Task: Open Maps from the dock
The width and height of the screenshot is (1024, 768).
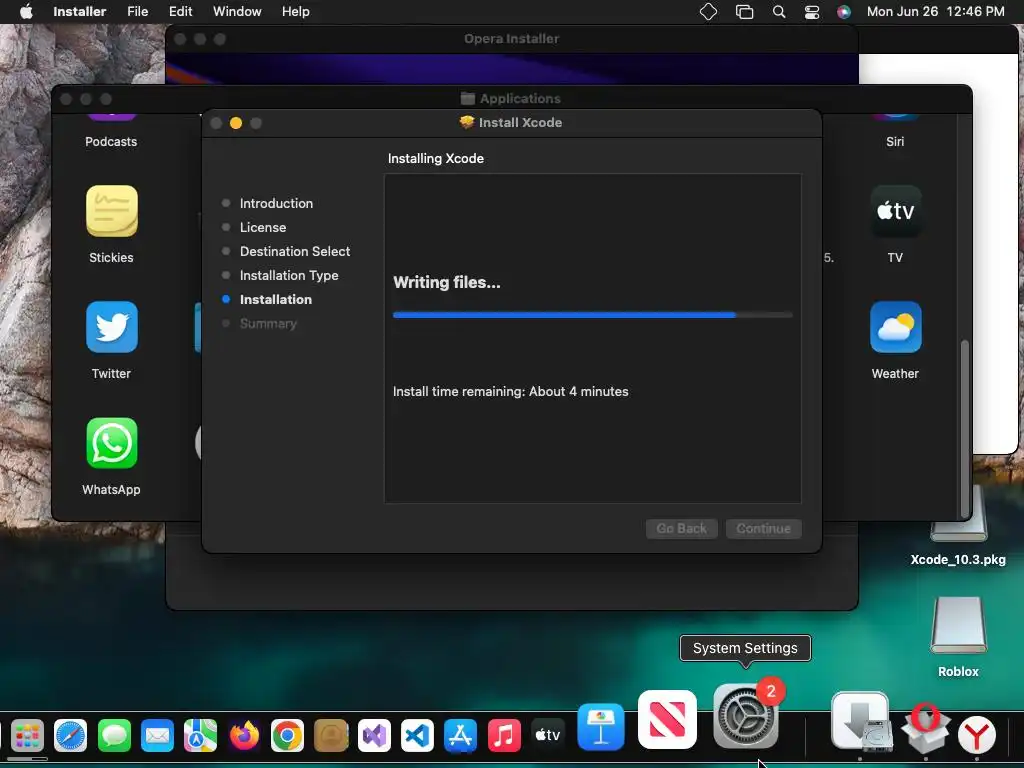Action: coord(200,737)
